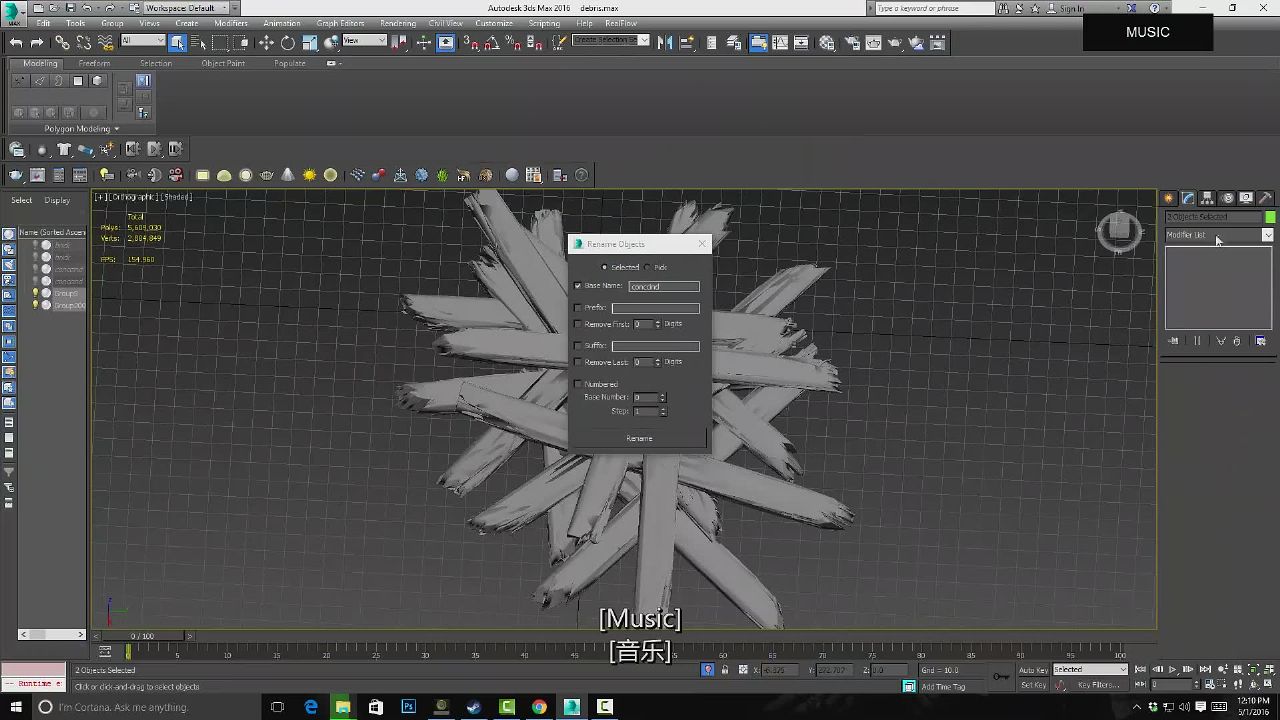1280x720 pixels.
Task: Click the time slider 0 / 100 handle
Action: pos(142,636)
